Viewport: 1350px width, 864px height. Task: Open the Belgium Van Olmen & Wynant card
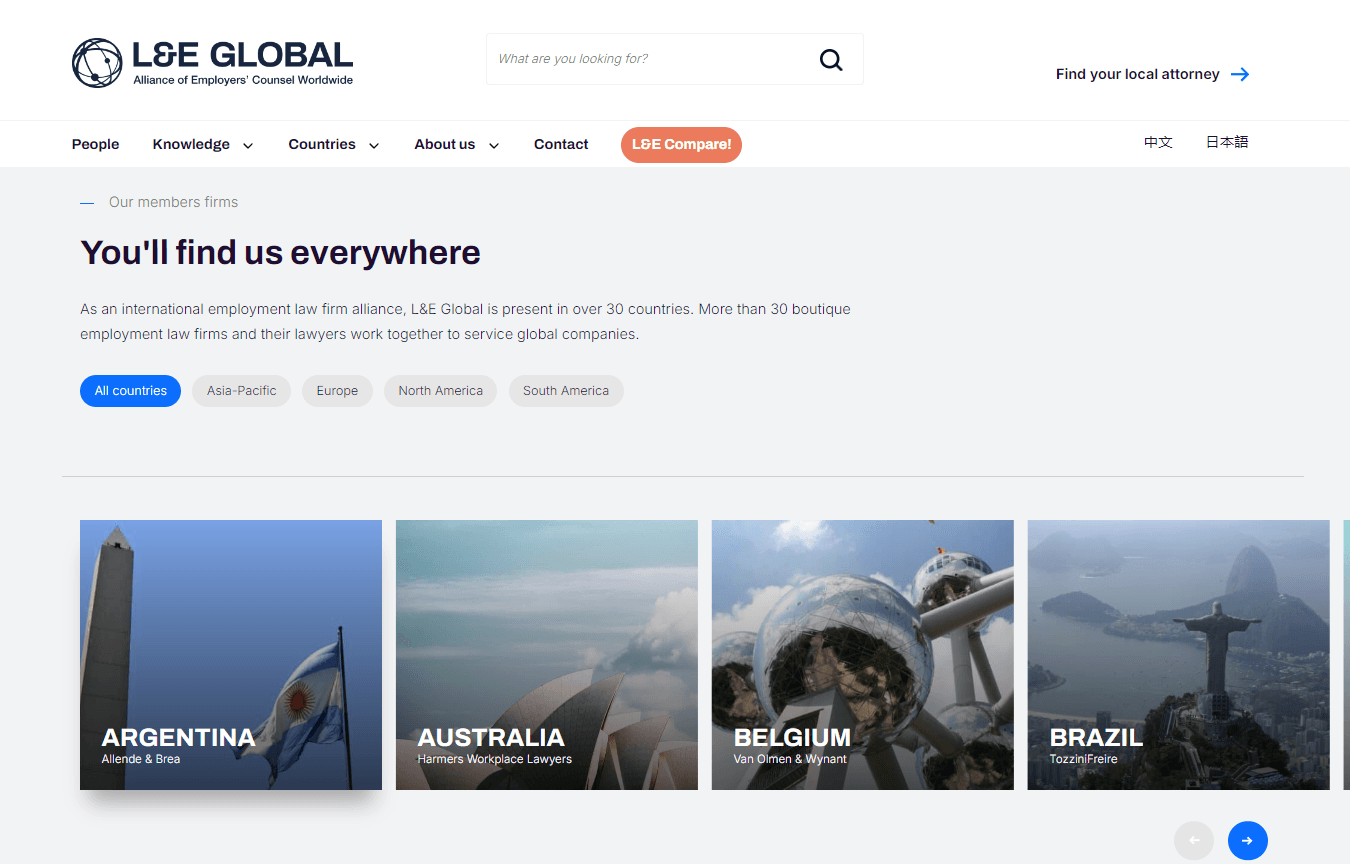[x=863, y=655]
